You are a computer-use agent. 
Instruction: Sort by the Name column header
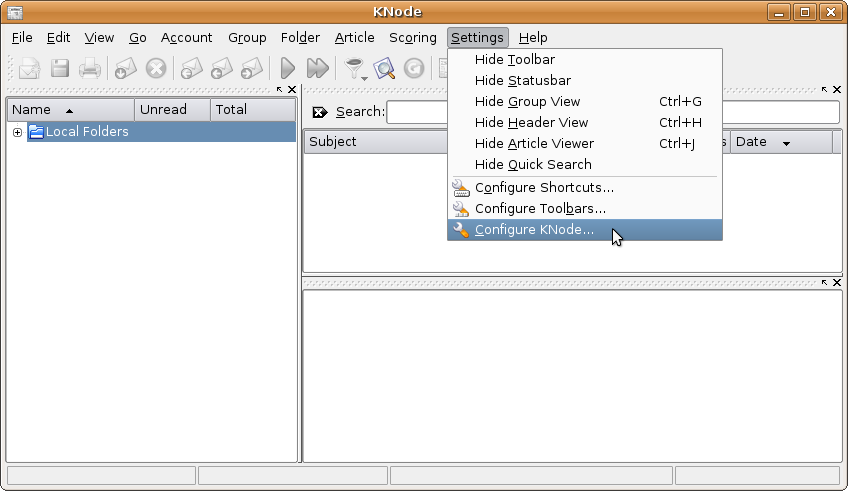coord(71,110)
